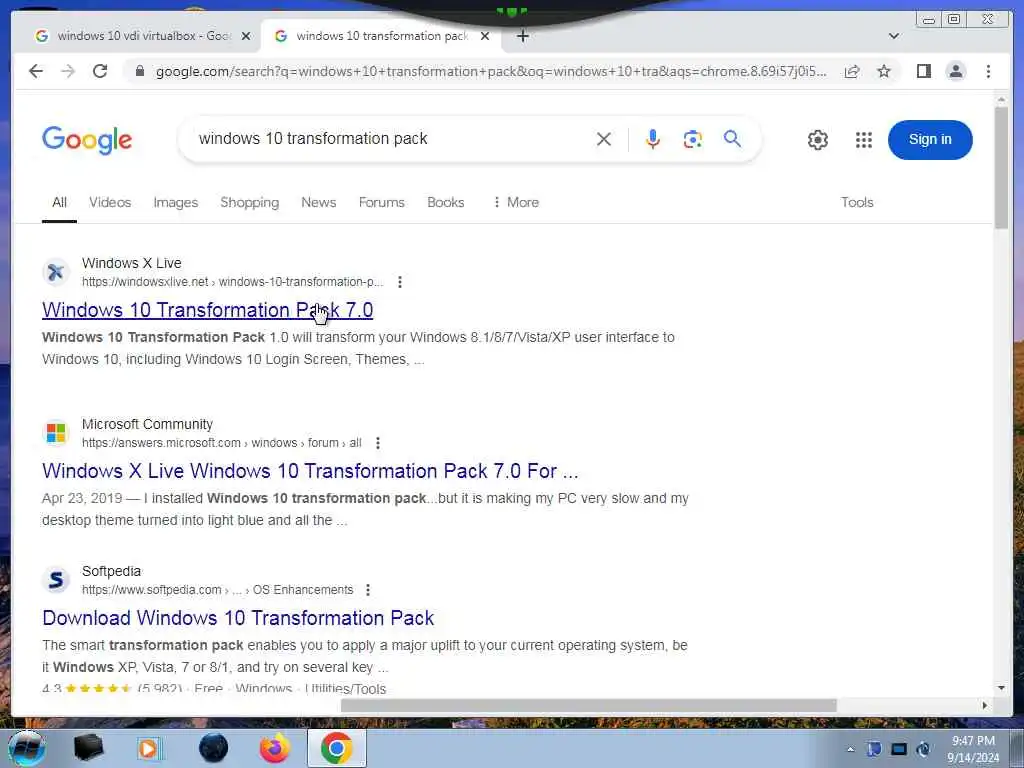Open Windows X Live Microsoft Community result
The height and width of the screenshot is (768, 1024).
coord(310,471)
